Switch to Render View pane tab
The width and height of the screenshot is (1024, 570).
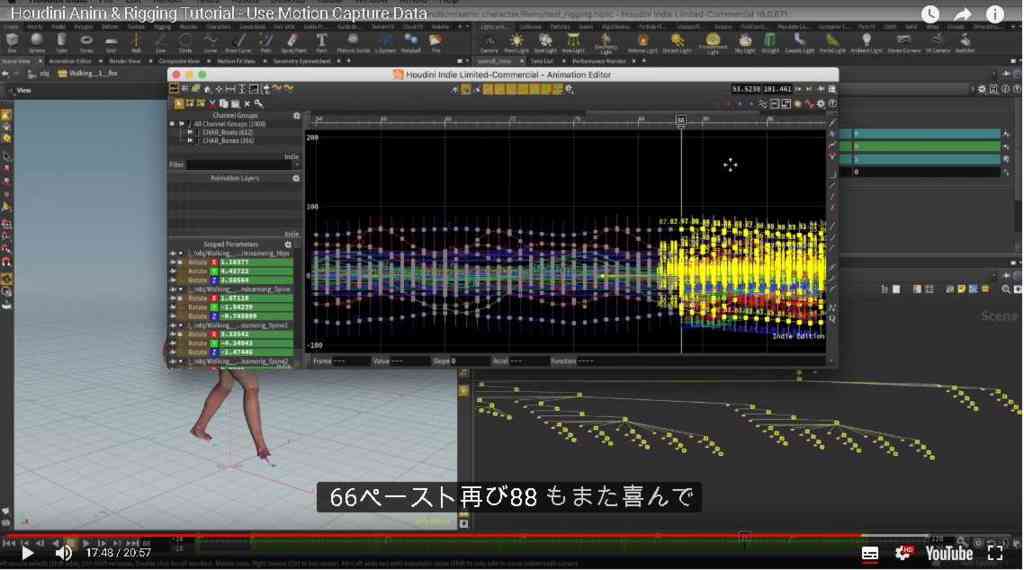125,61
